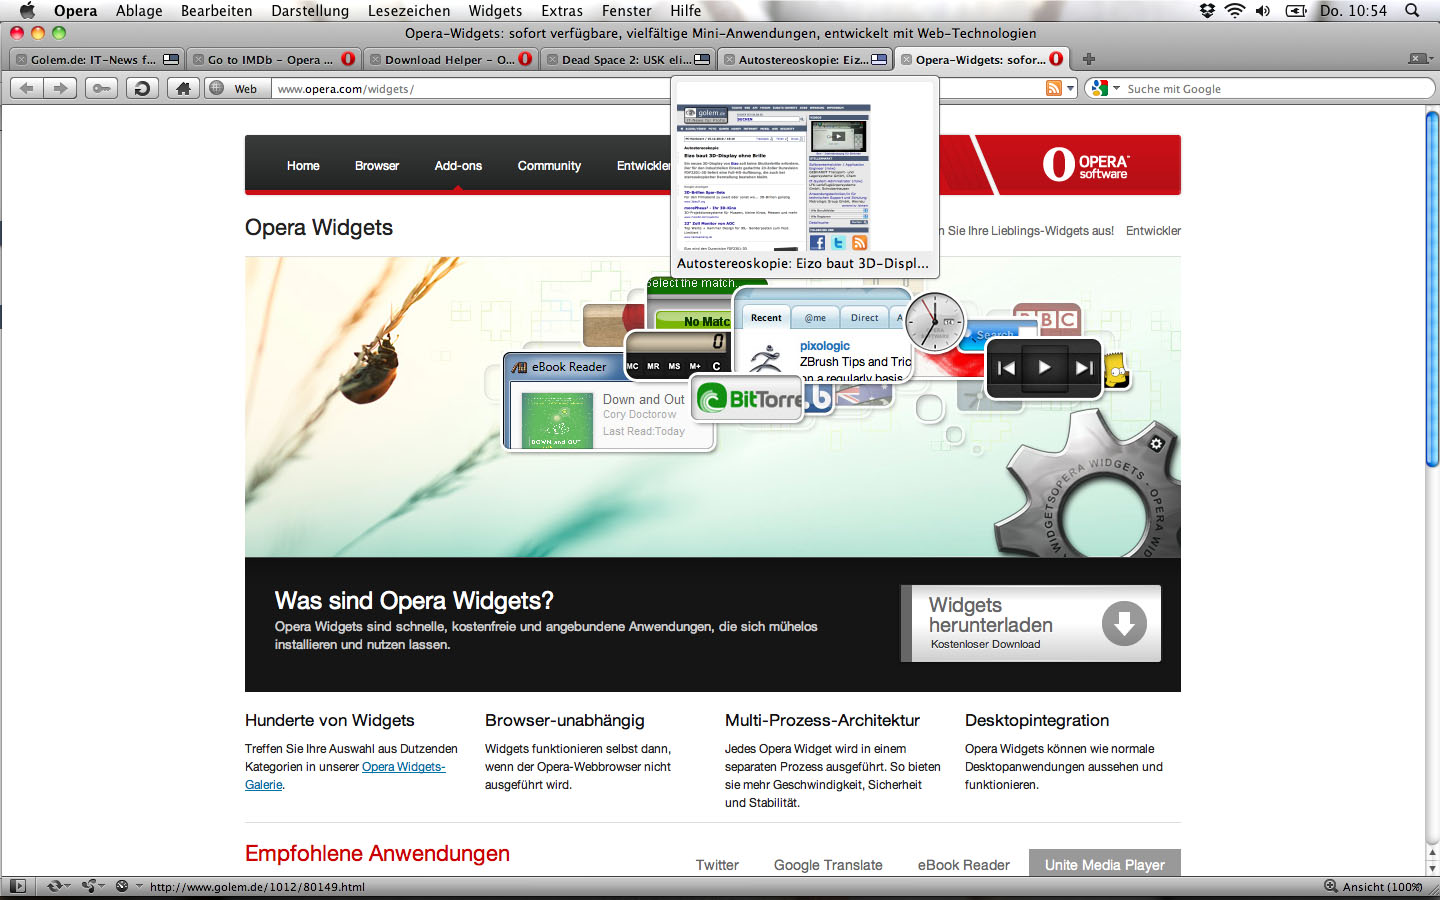Open the Google search engine dropdown

coord(1104,89)
